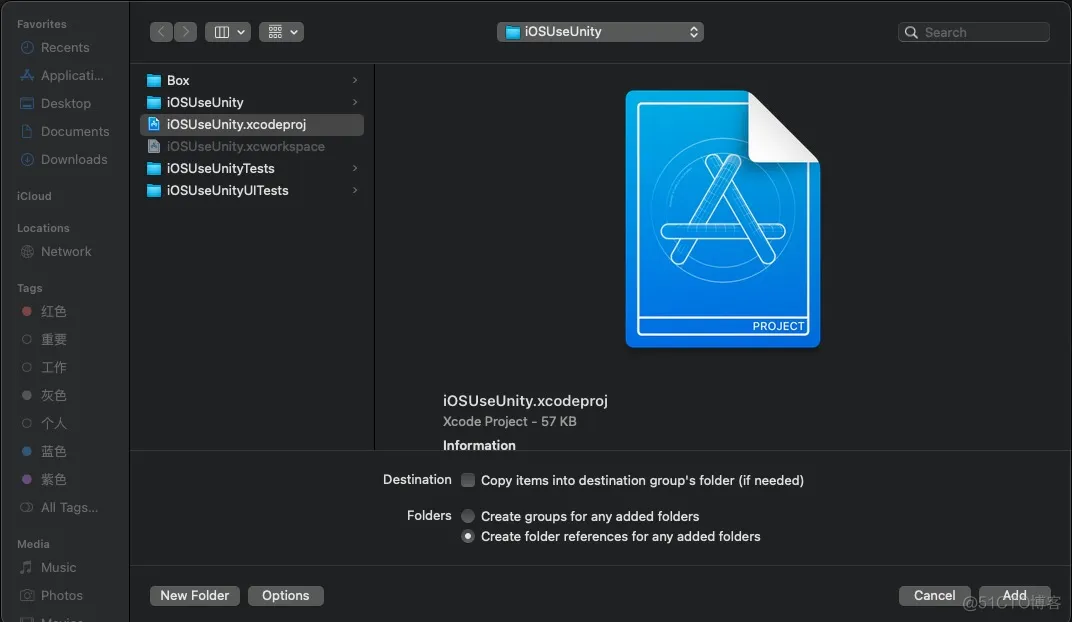Expand the Box folder chevron
The image size is (1072, 622).
tap(355, 81)
